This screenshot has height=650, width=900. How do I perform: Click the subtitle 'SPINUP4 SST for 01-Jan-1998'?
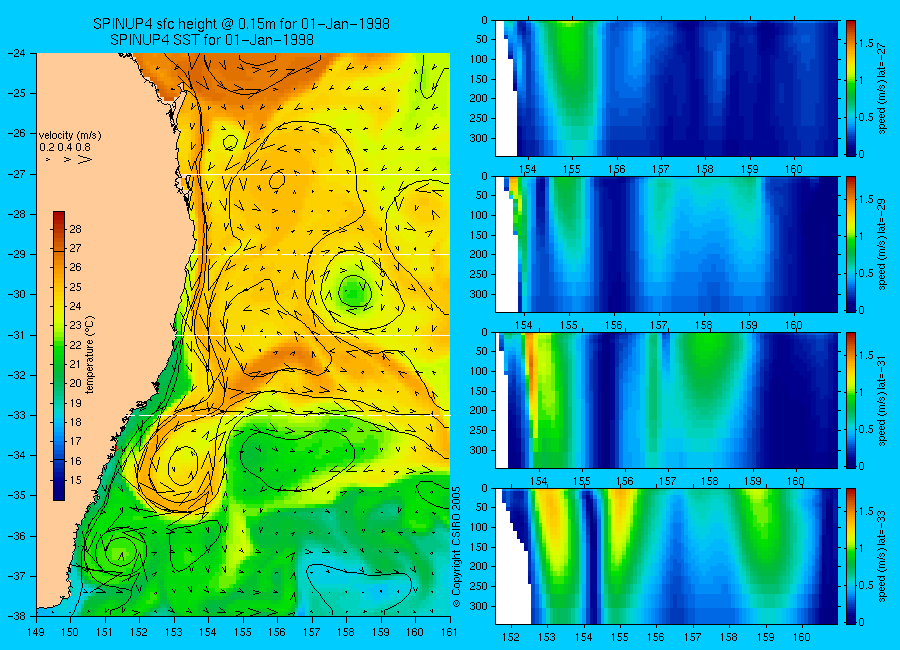point(212,40)
